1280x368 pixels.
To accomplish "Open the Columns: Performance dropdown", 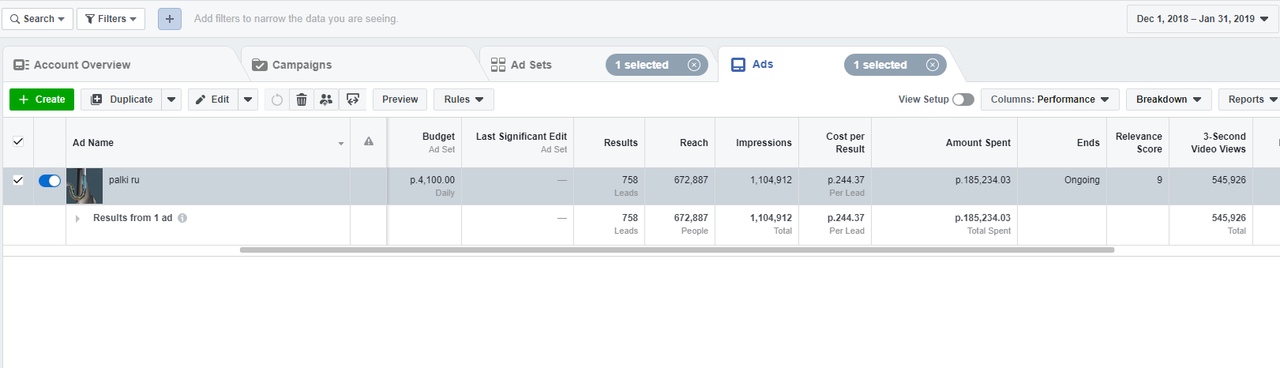I will 1050,99.
